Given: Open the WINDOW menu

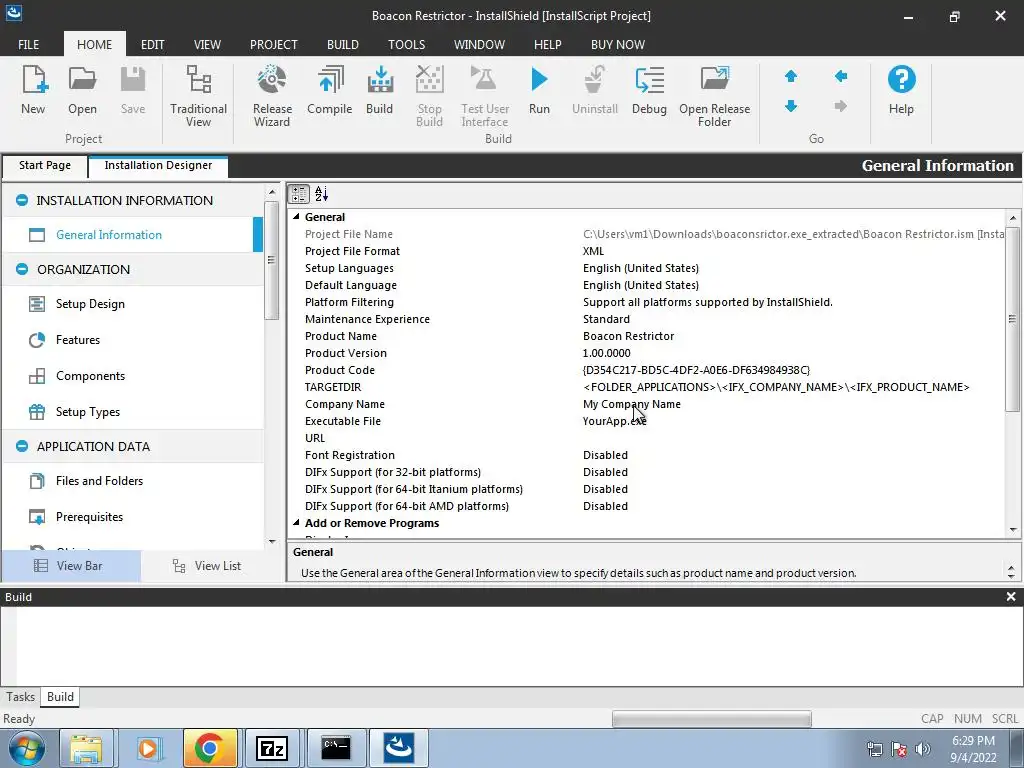Looking at the screenshot, I should click(479, 44).
